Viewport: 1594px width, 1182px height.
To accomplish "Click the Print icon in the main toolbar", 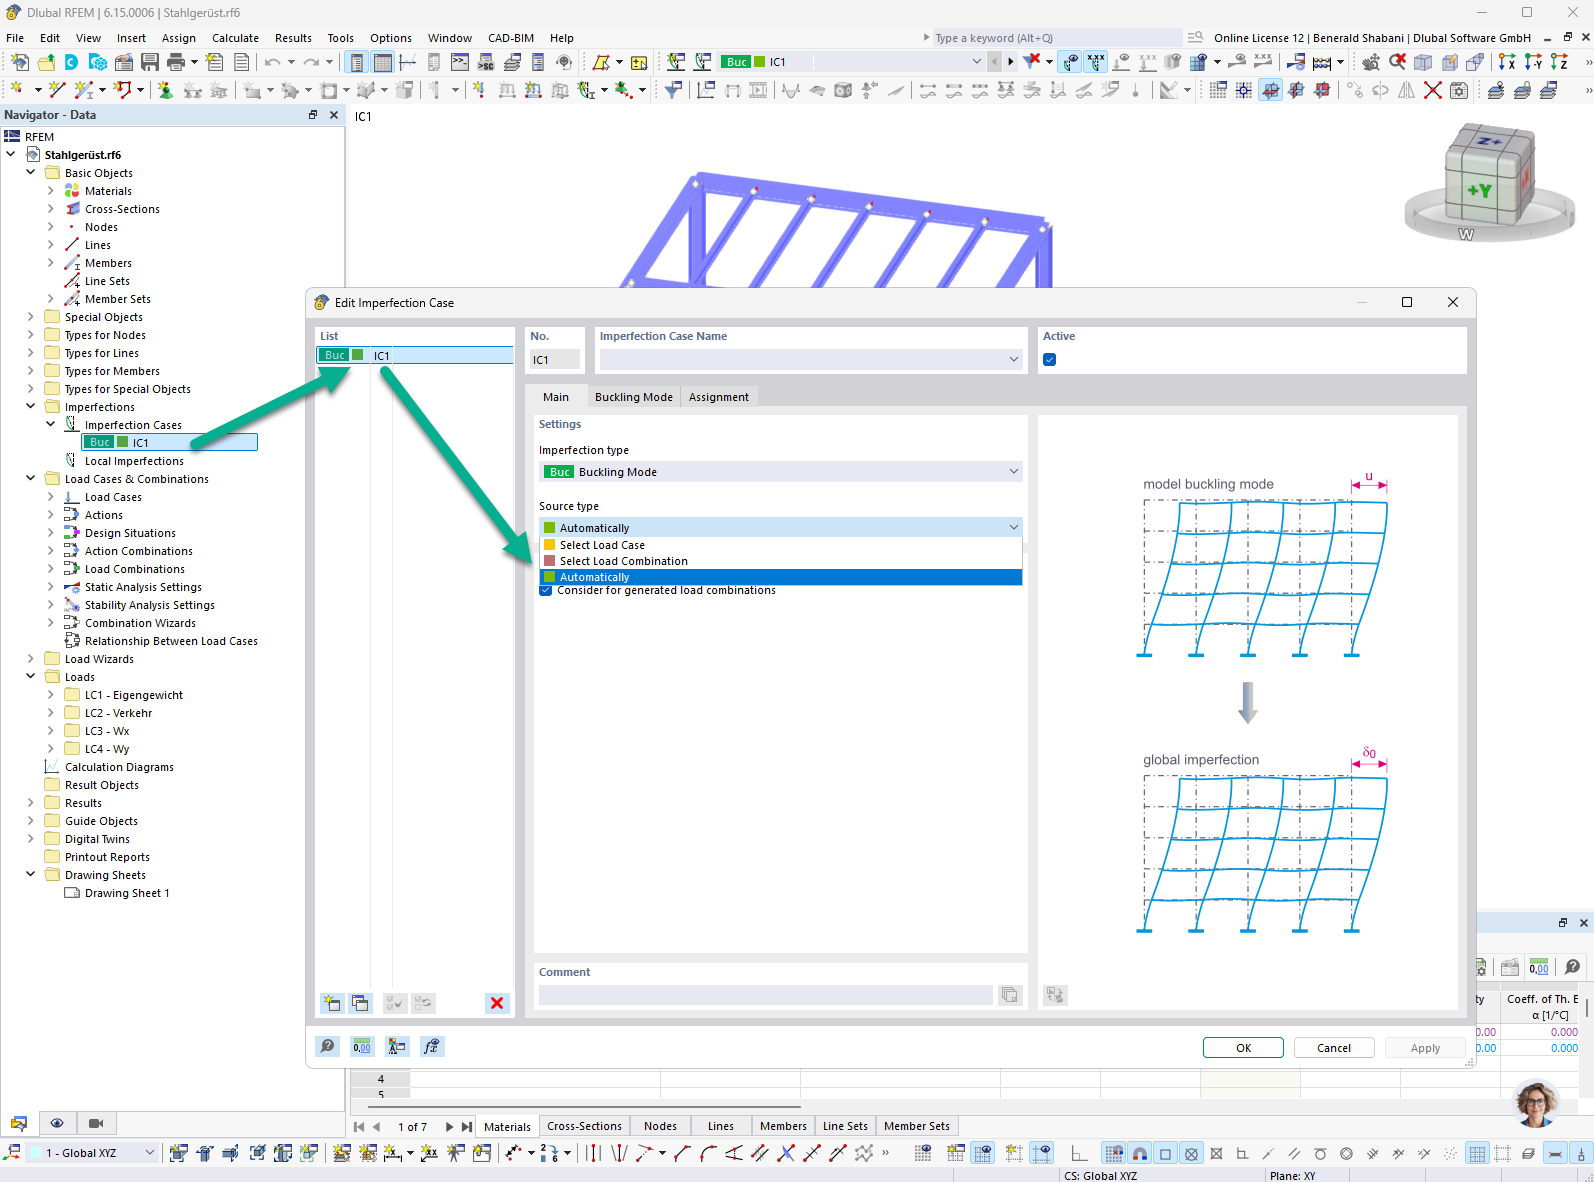I will tap(176, 62).
